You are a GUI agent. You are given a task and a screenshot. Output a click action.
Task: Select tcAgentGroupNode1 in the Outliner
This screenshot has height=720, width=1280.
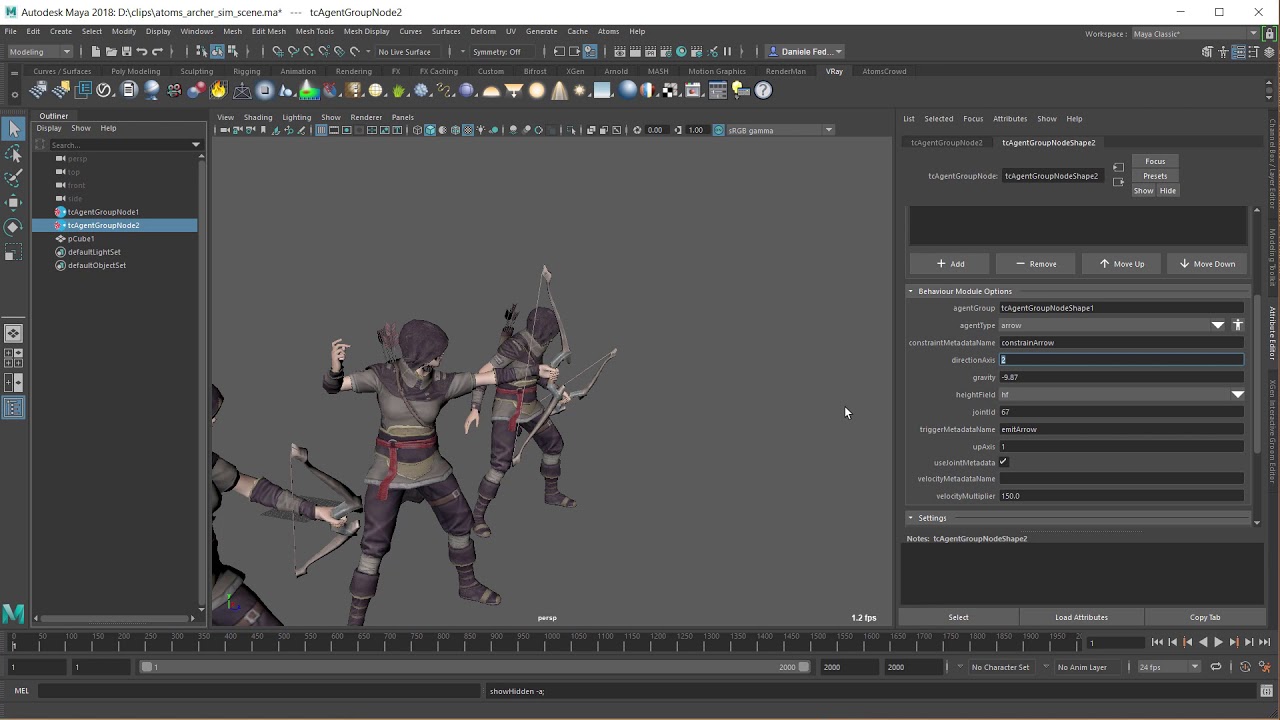click(x=103, y=212)
